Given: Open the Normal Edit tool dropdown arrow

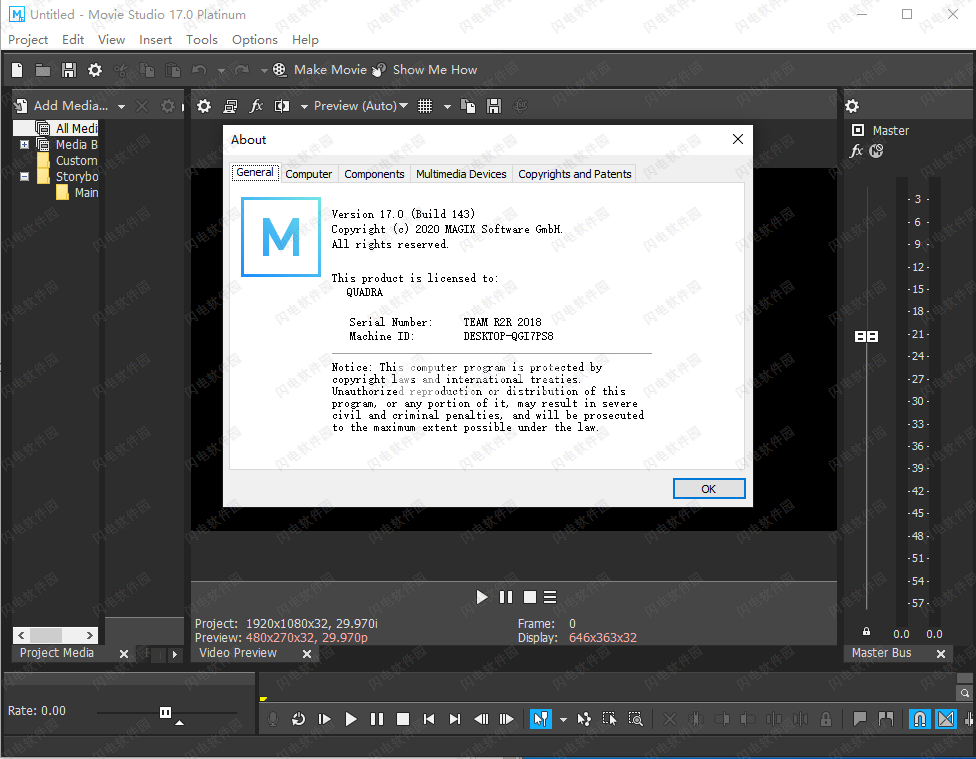Looking at the screenshot, I should pyautogui.click(x=563, y=720).
